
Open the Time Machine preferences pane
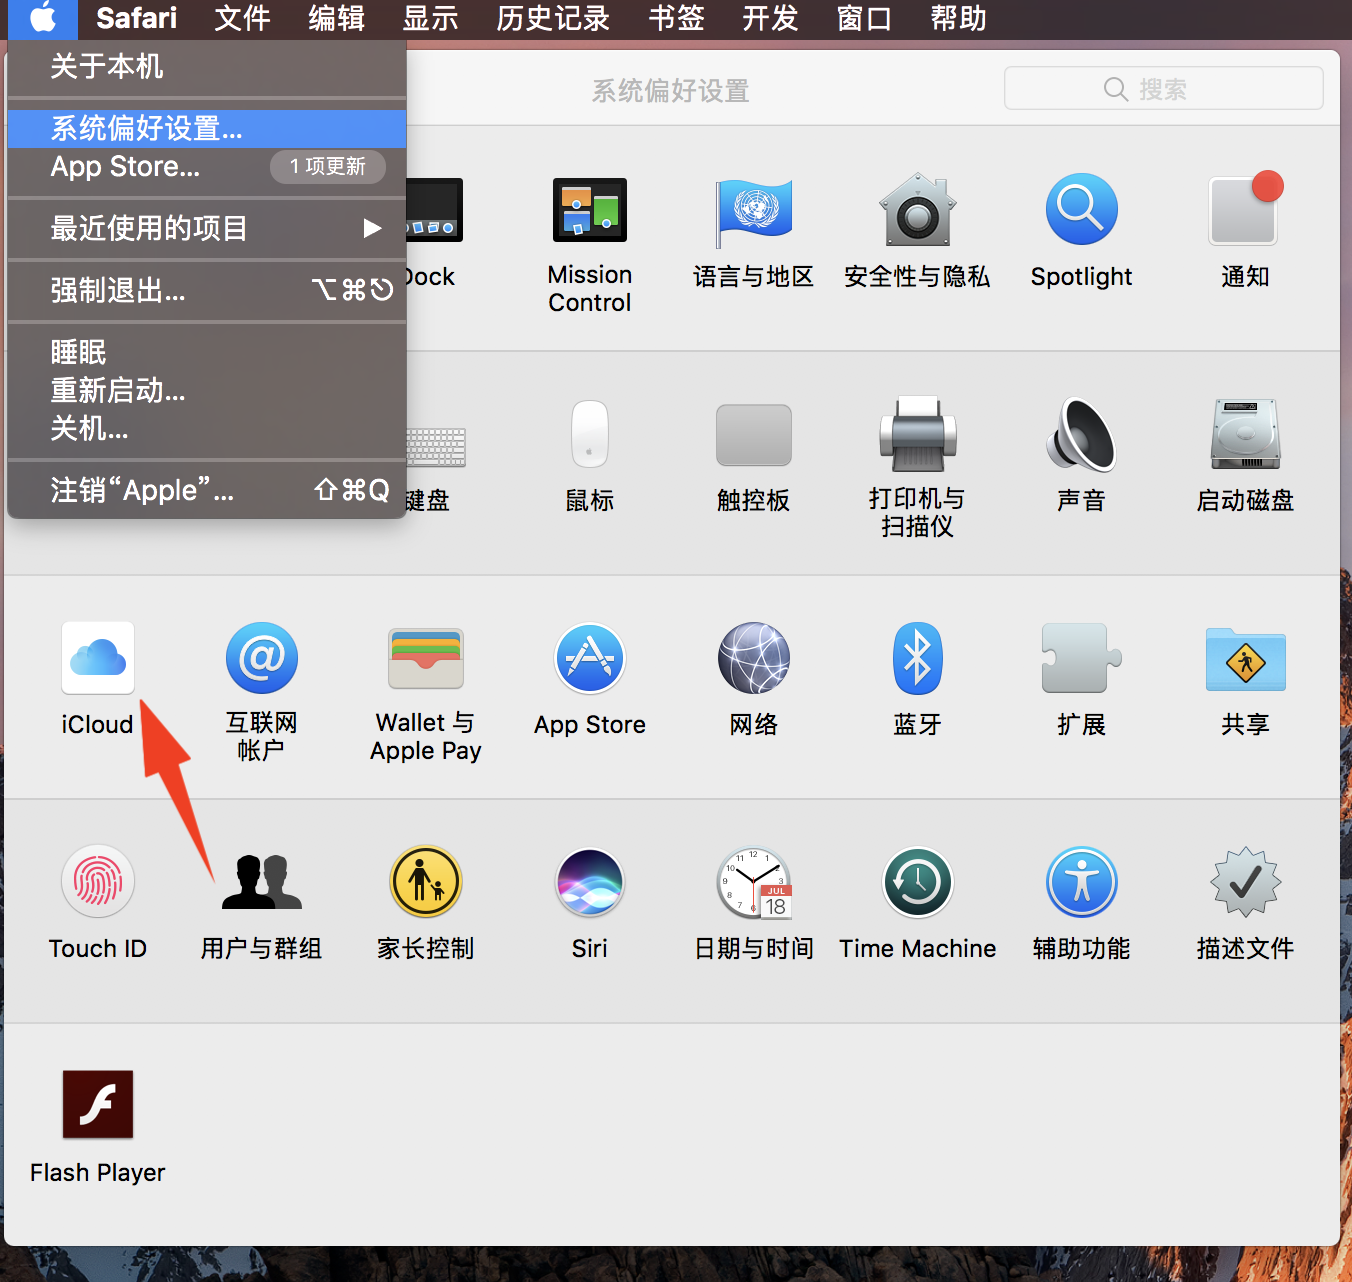[x=917, y=882]
